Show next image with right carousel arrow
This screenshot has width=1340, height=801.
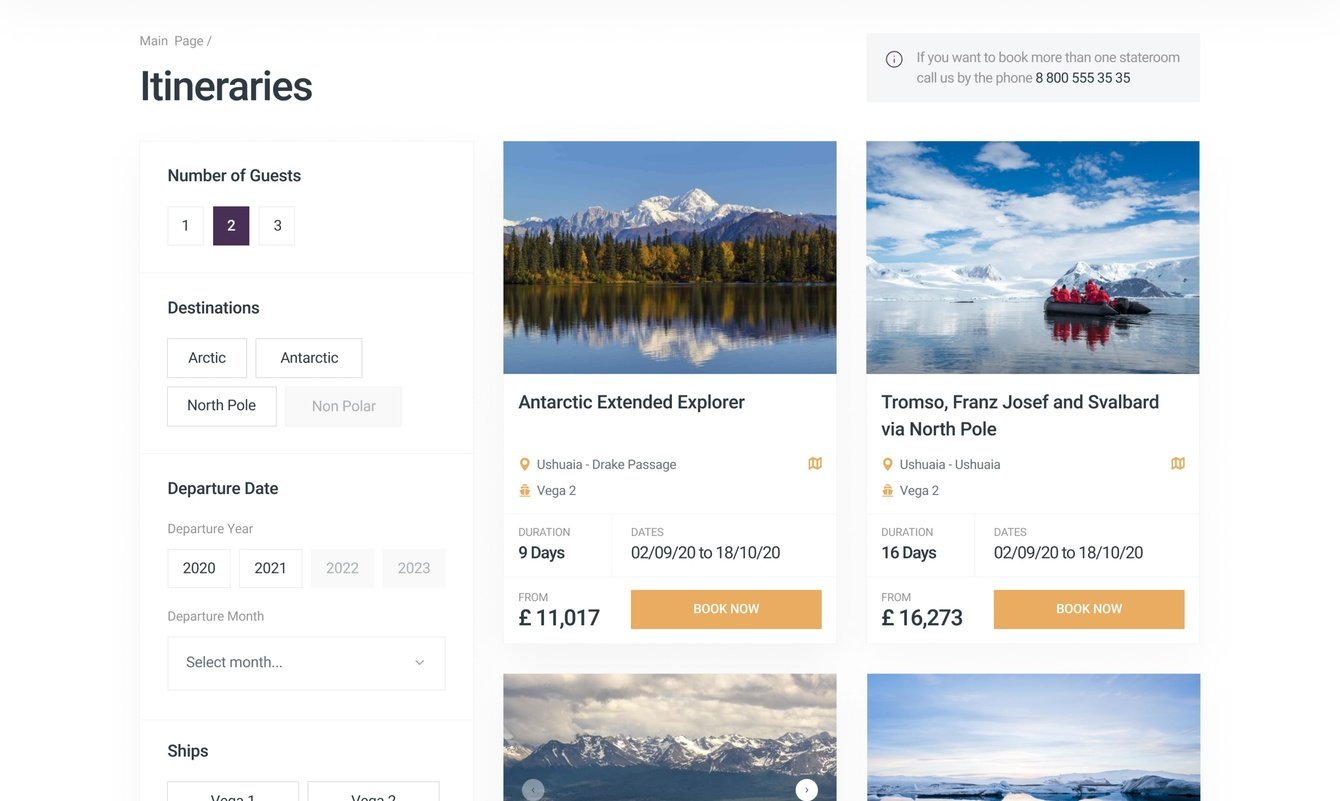pyautogui.click(x=806, y=790)
